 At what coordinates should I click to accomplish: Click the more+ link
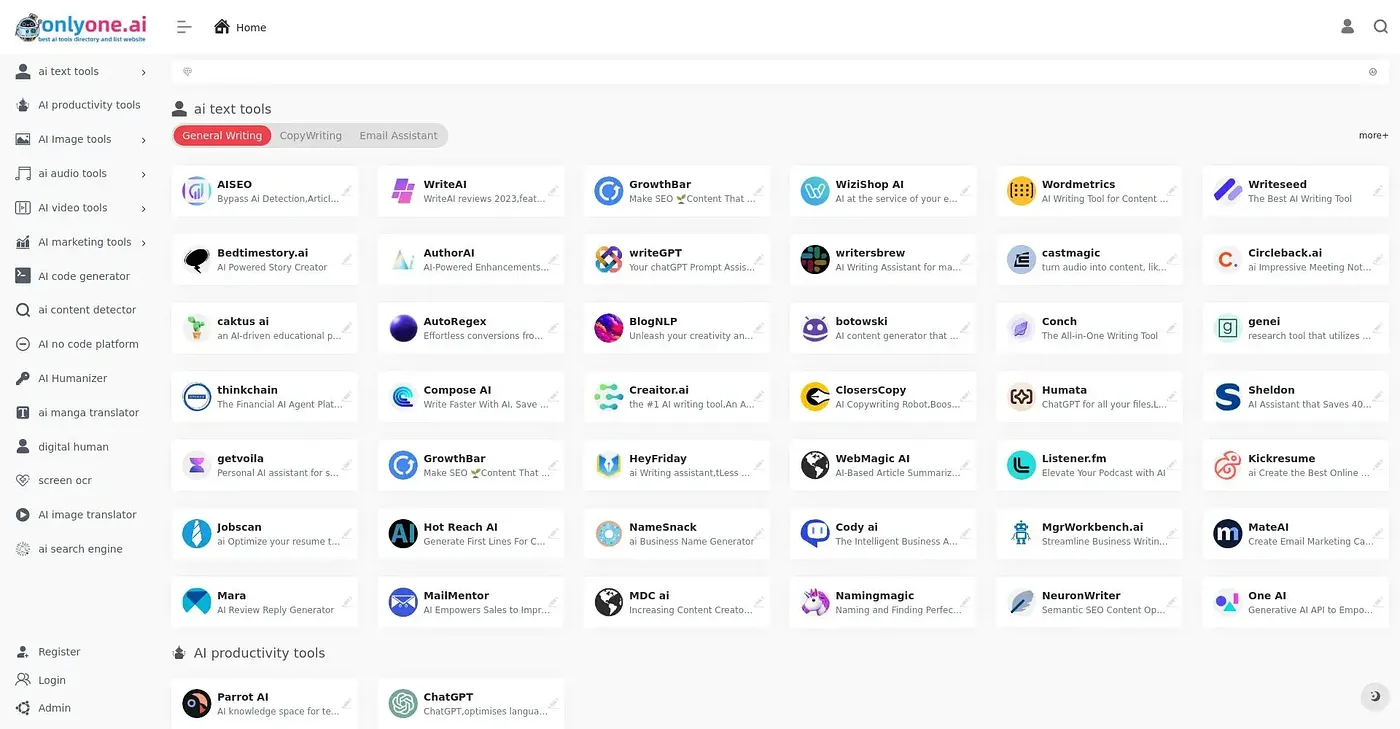point(1373,135)
